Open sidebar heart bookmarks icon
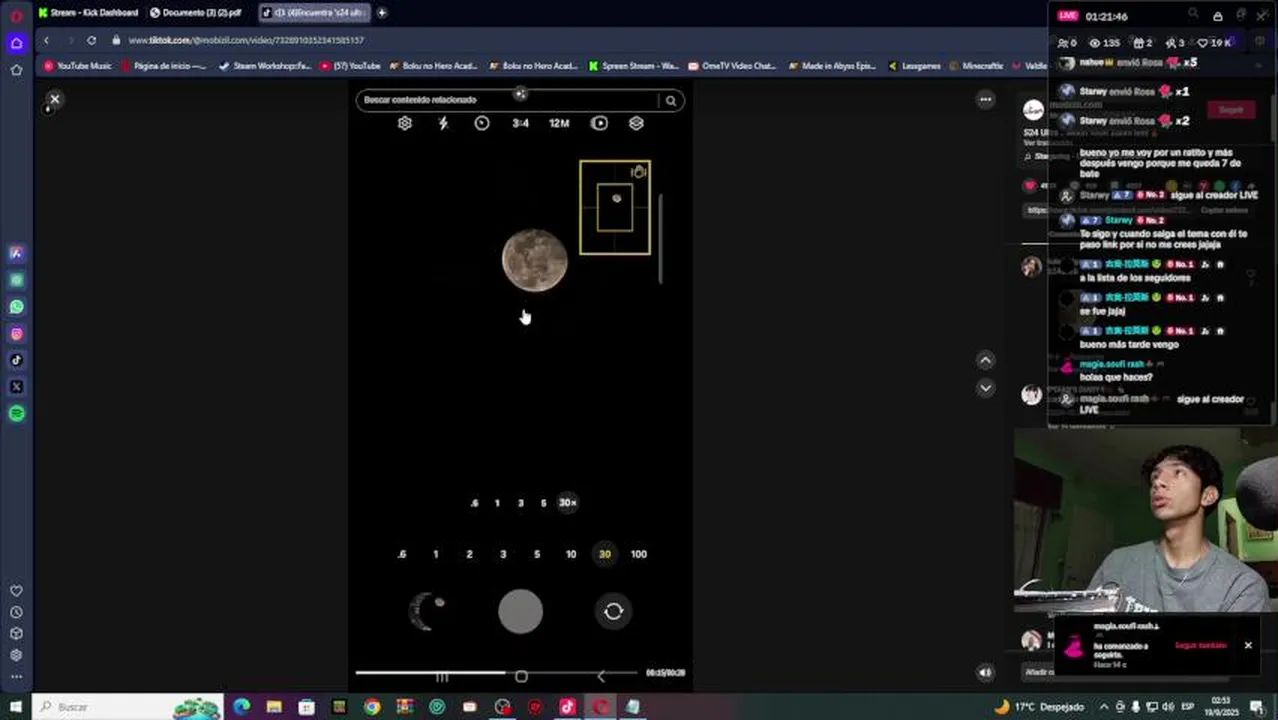This screenshot has height=720, width=1278. click(x=16, y=591)
